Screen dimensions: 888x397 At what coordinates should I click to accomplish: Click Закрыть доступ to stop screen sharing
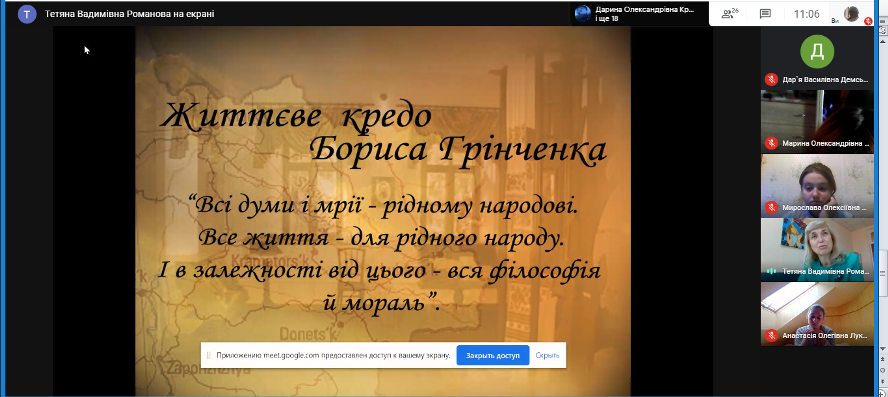[x=493, y=356]
